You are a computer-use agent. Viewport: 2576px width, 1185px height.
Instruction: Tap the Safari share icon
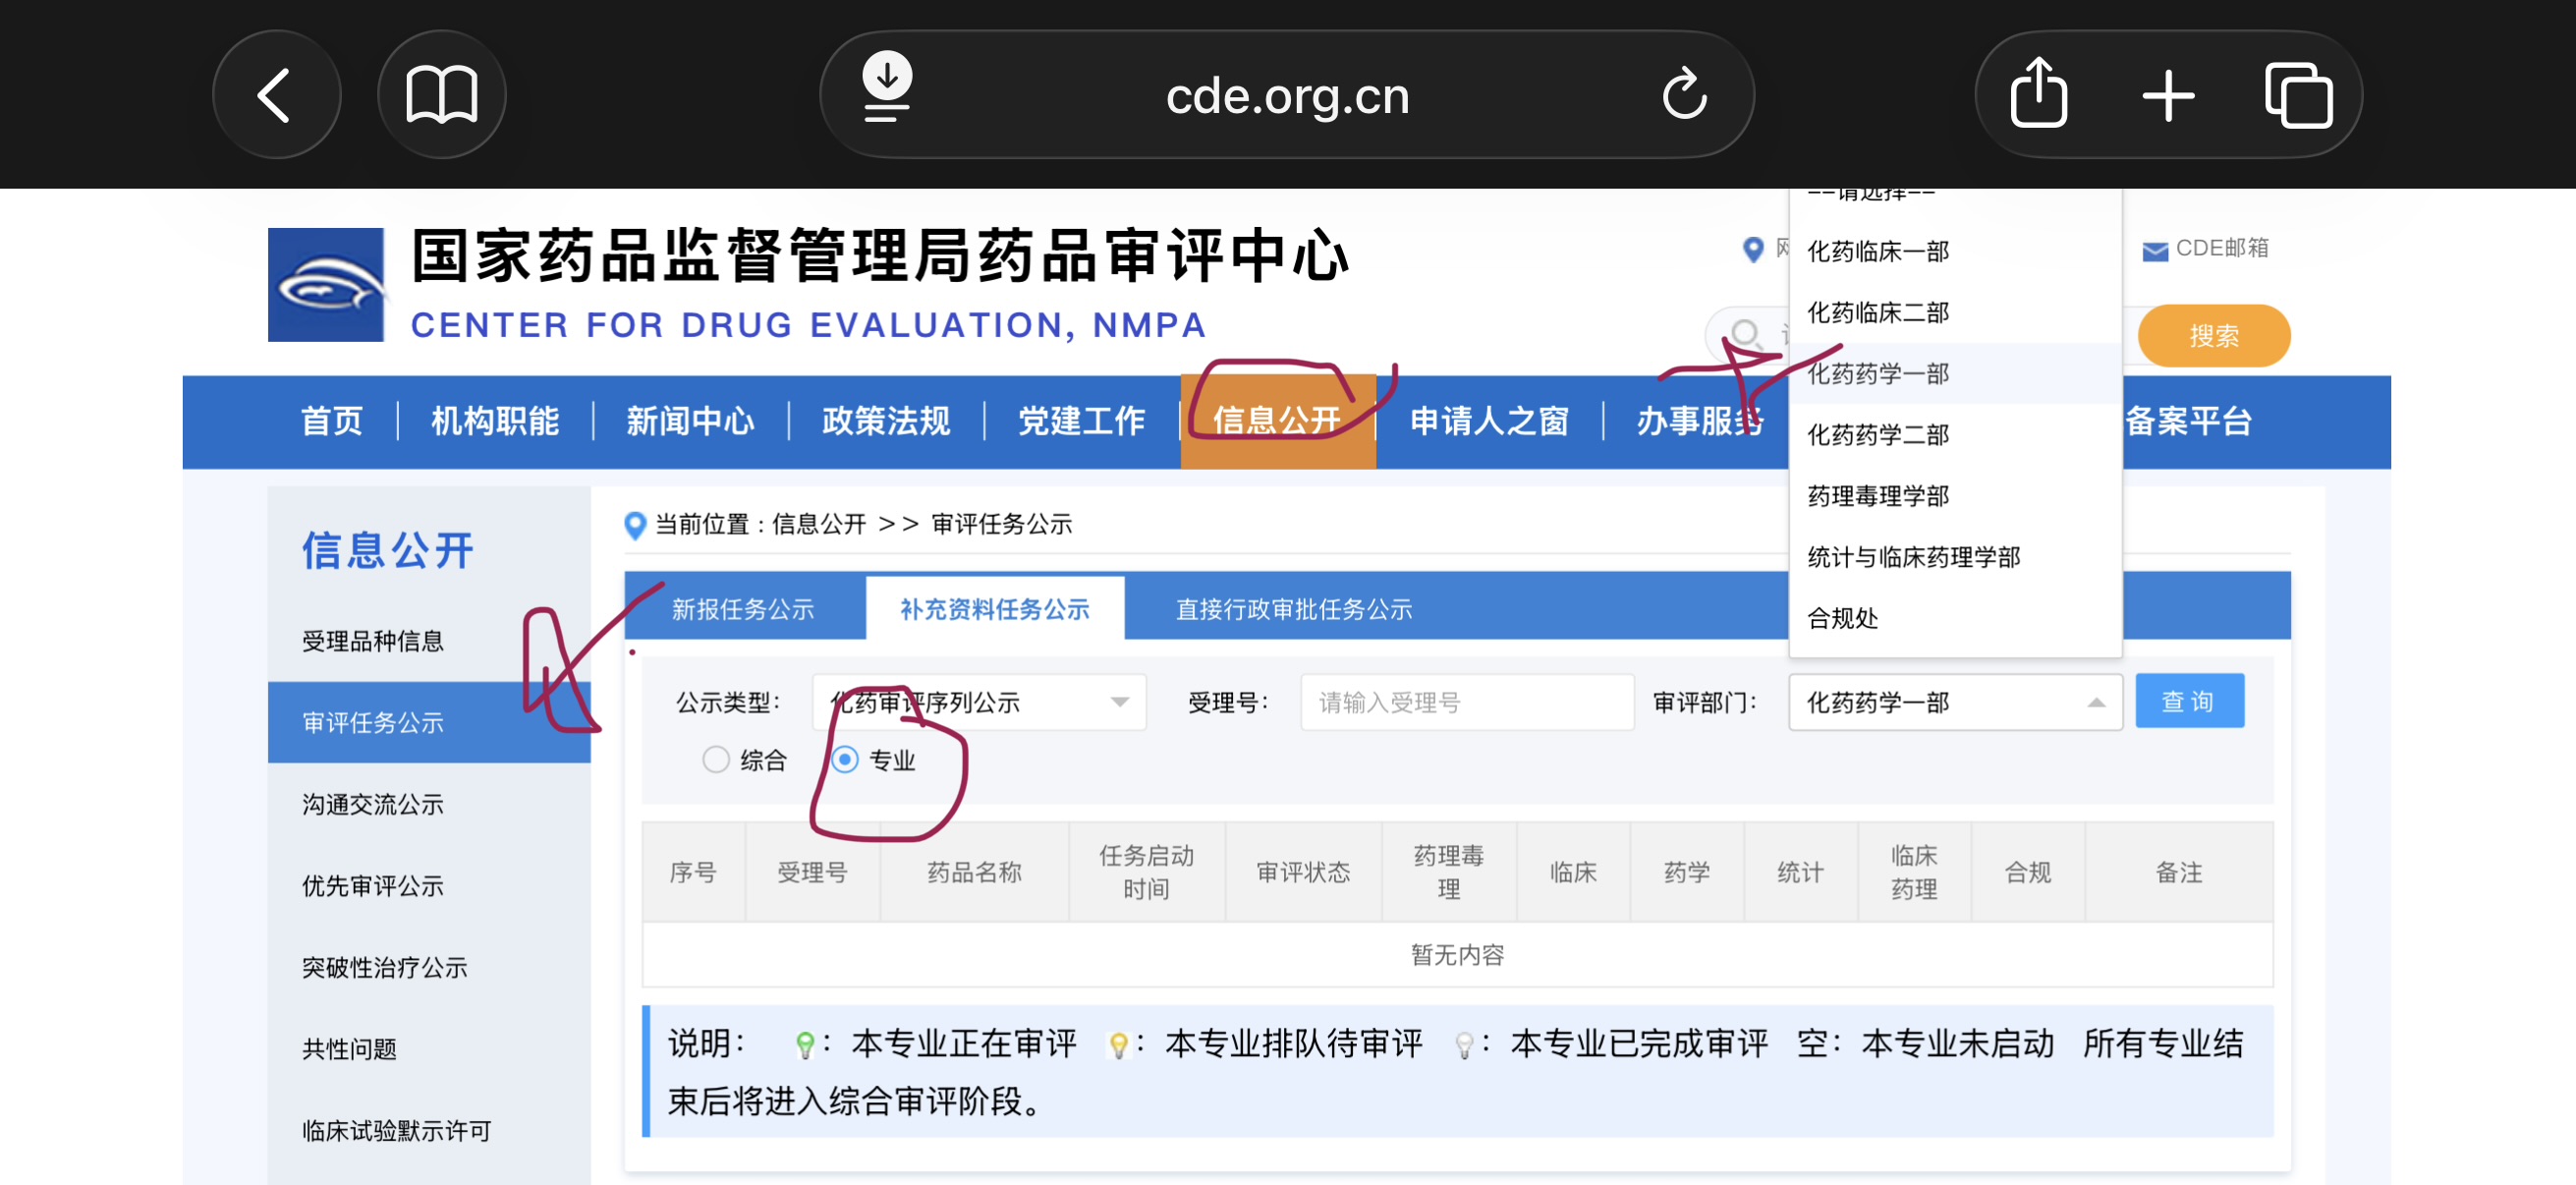[2038, 94]
